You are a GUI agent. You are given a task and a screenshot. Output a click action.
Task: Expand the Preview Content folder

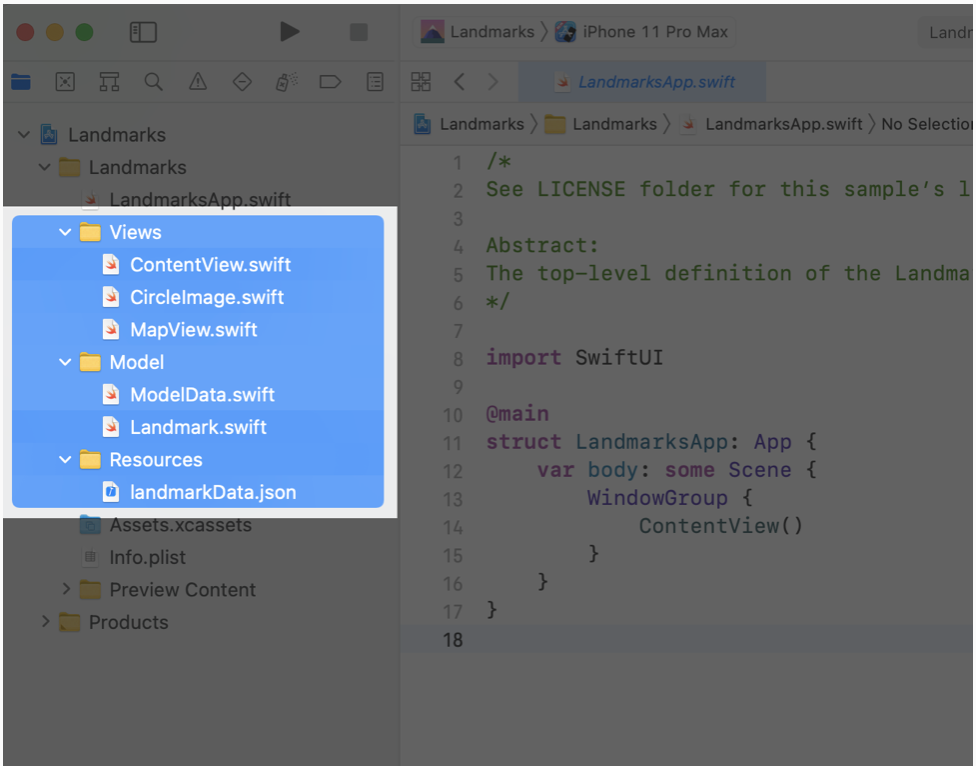[66, 589]
